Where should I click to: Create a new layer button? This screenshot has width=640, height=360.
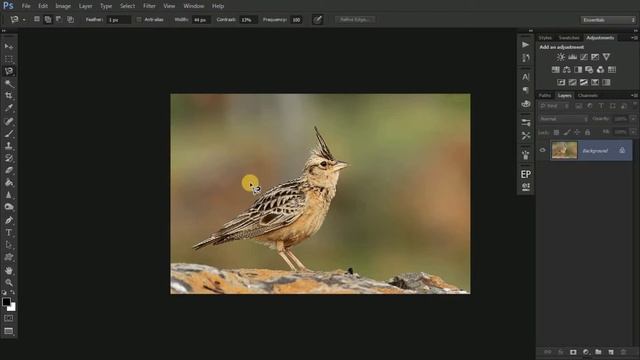click(x=611, y=352)
